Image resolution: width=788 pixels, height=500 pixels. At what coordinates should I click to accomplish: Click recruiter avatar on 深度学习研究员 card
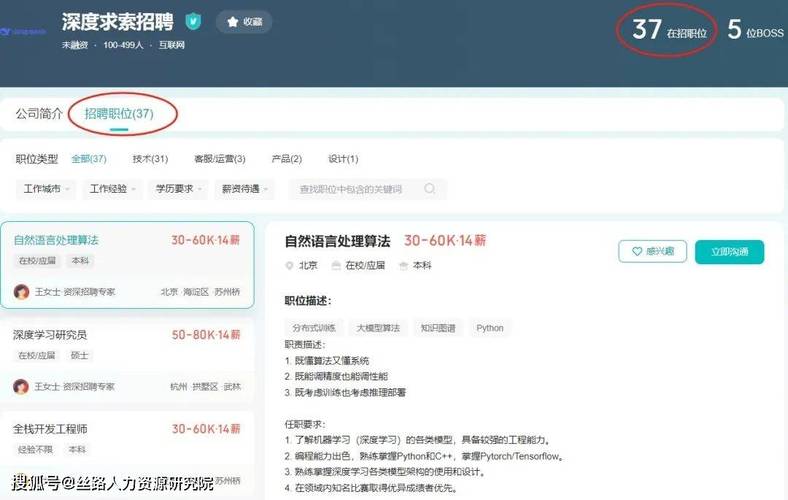(x=21, y=386)
